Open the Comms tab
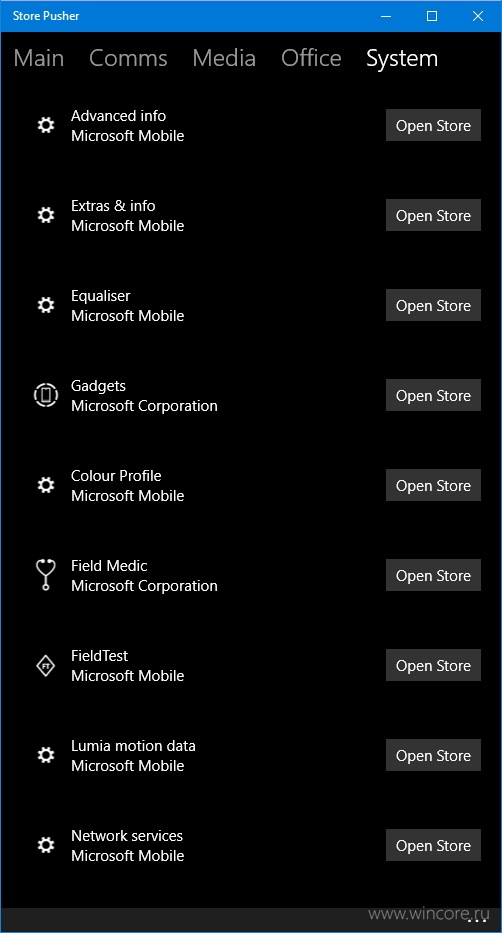 [128, 58]
